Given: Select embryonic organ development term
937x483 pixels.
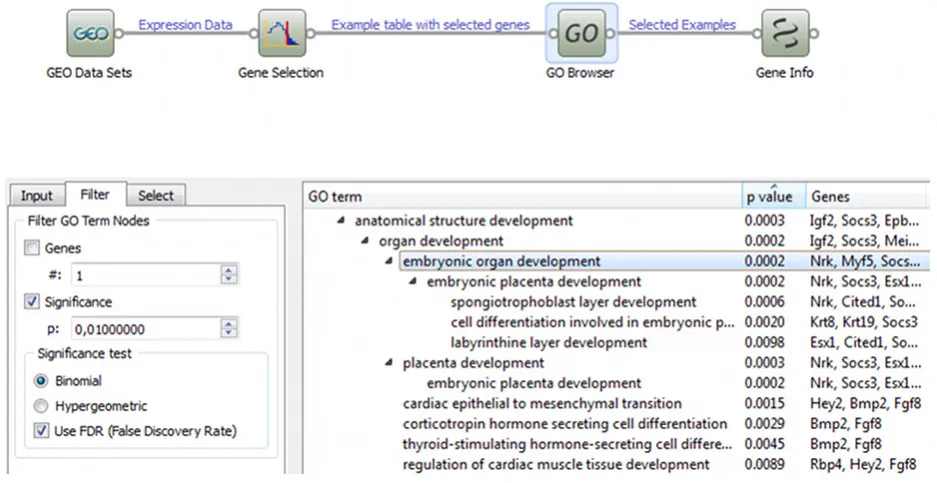Looking at the screenshot, I should pos(502,261).
